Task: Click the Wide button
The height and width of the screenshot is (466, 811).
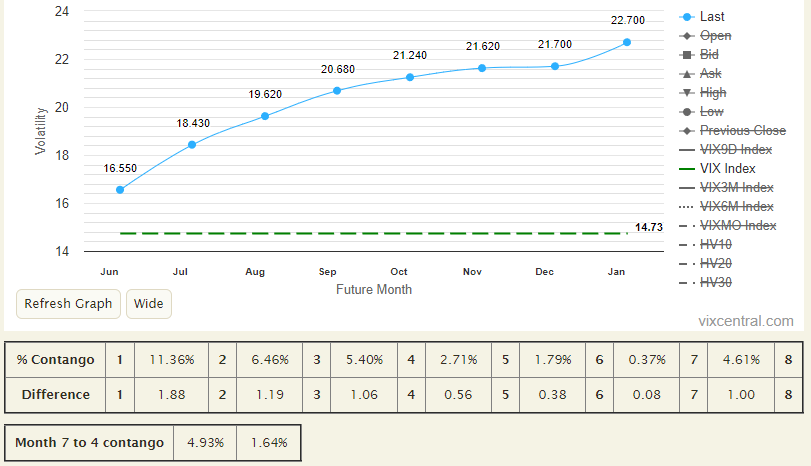Action: click(x=149, y=303)
